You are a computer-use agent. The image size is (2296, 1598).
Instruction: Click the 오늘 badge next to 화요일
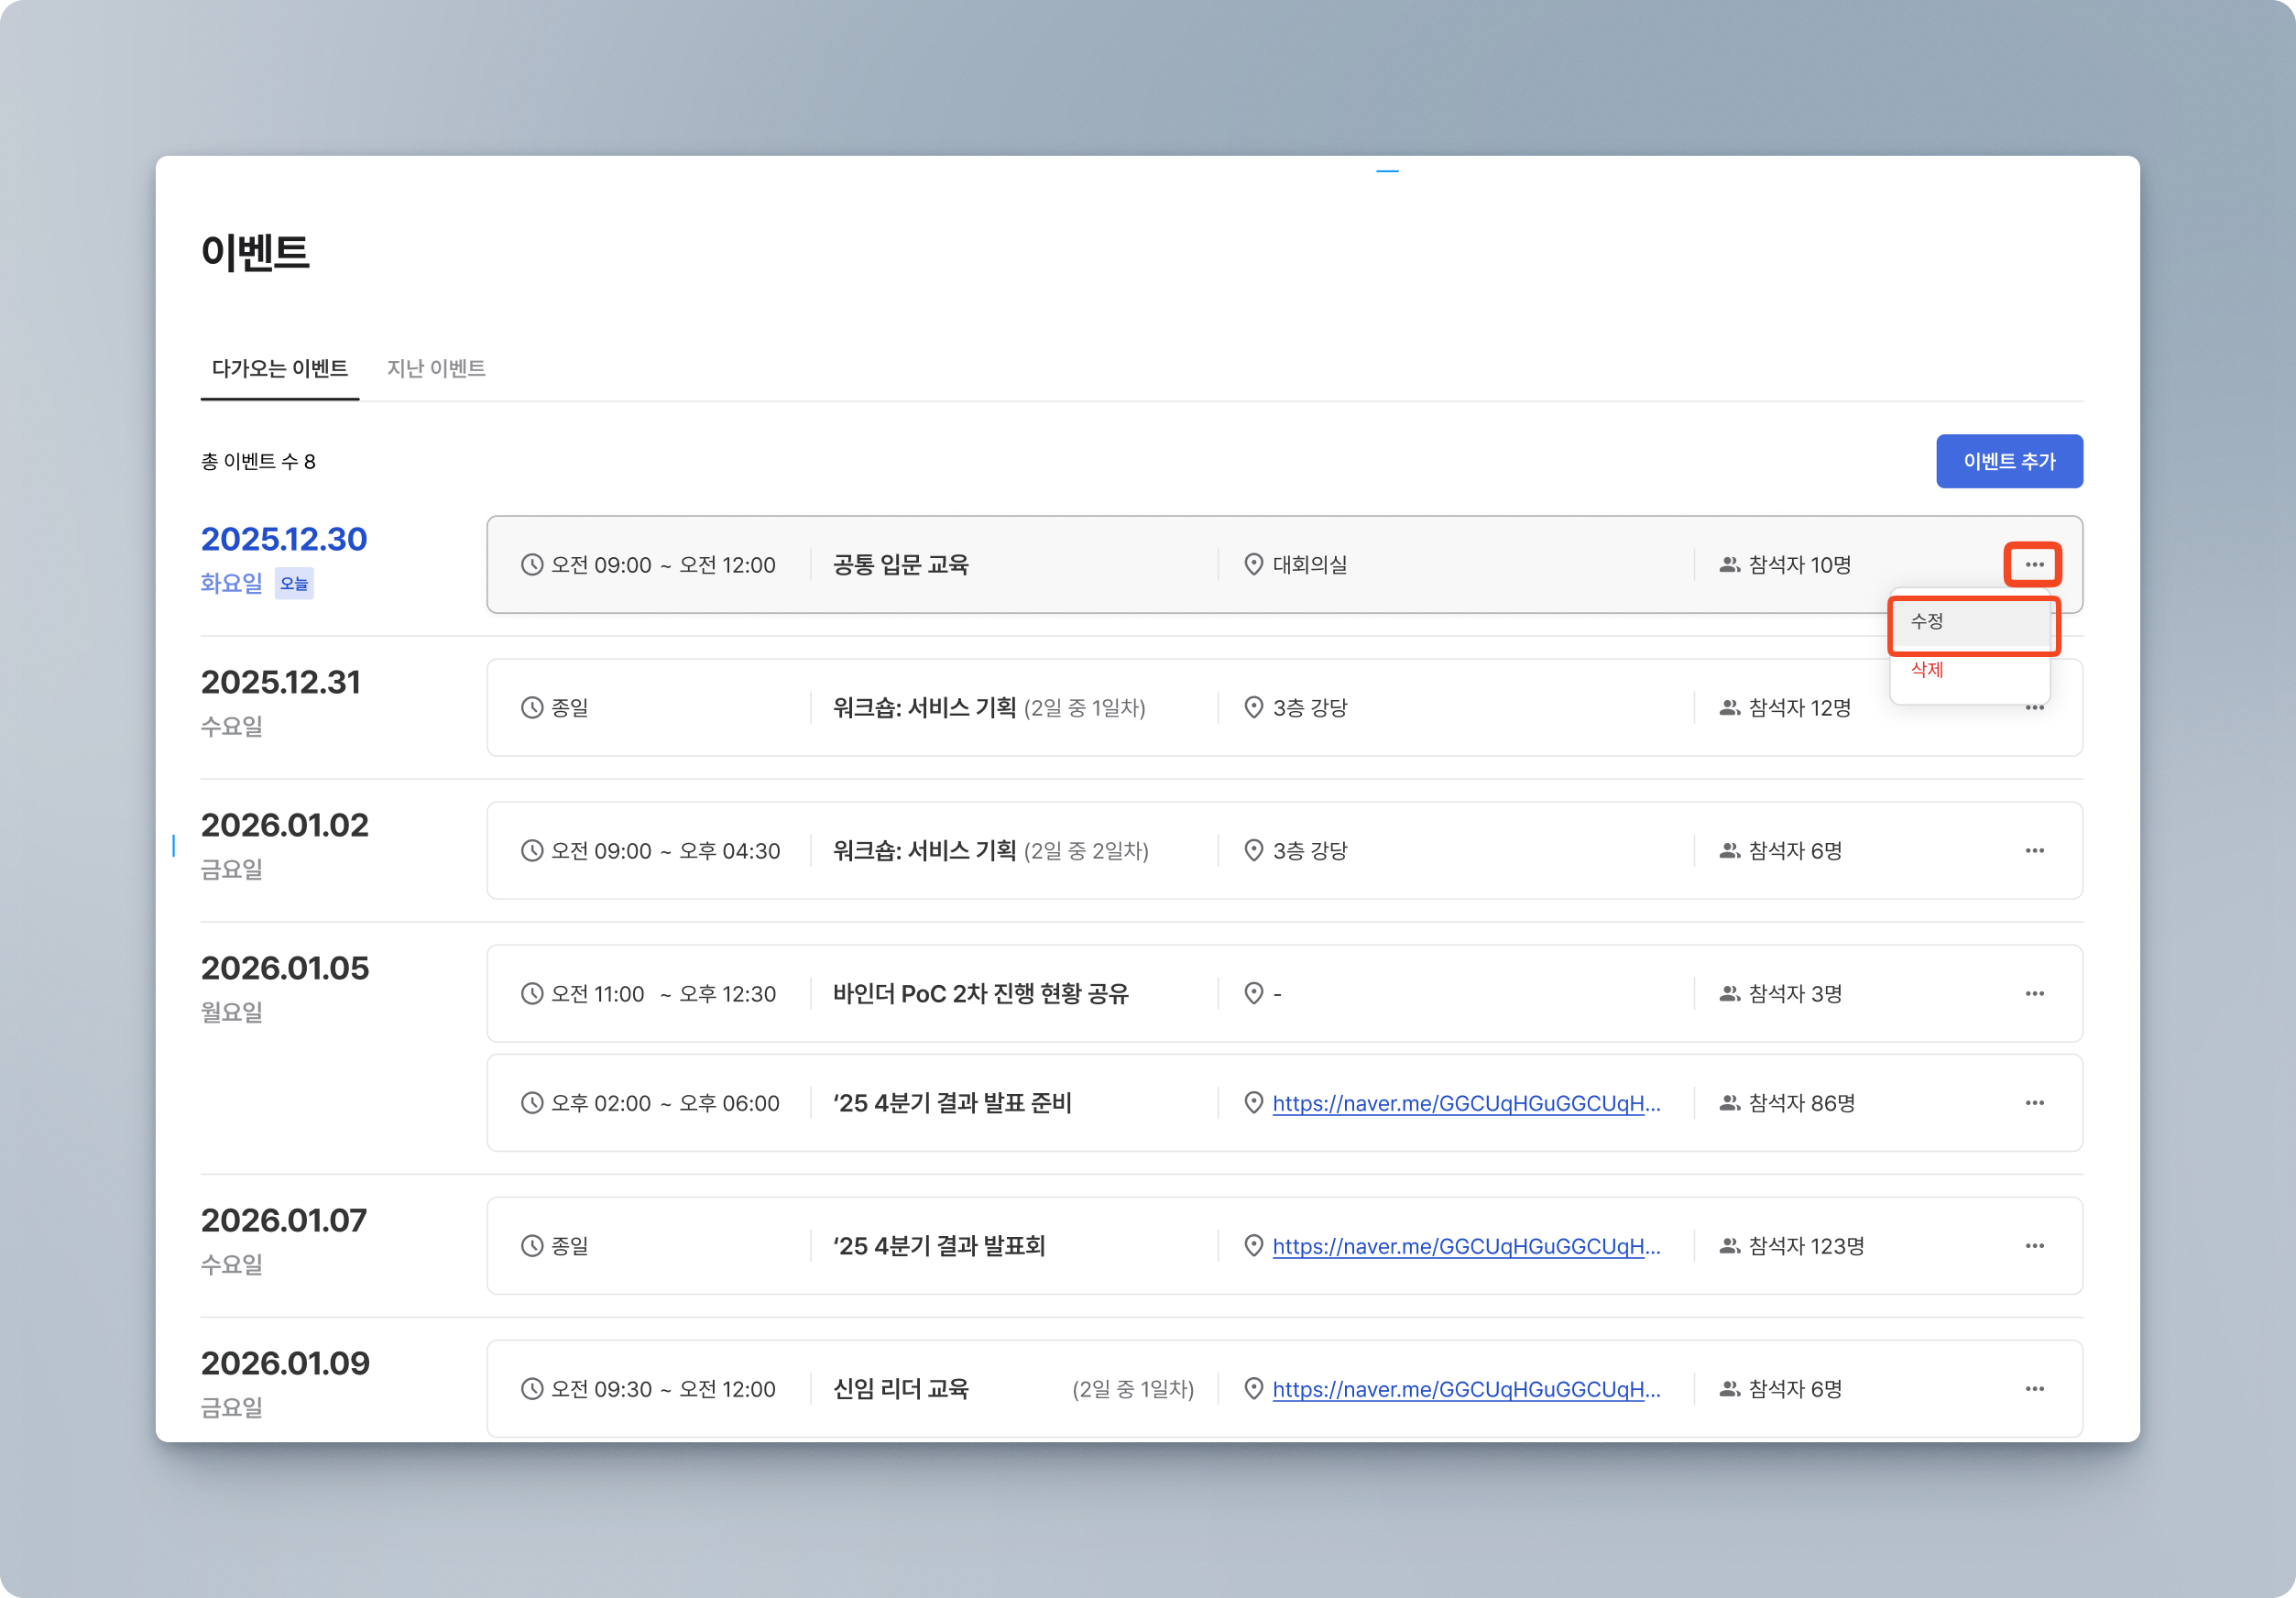click(294, 584)
